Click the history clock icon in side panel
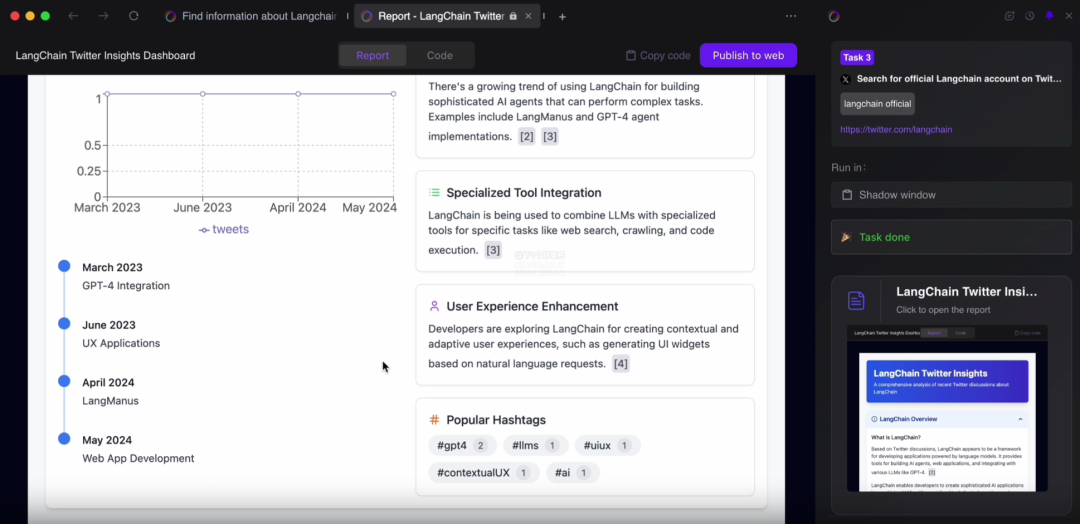The width and height of the screenshot is (1080, 524). pos(1029,16)
